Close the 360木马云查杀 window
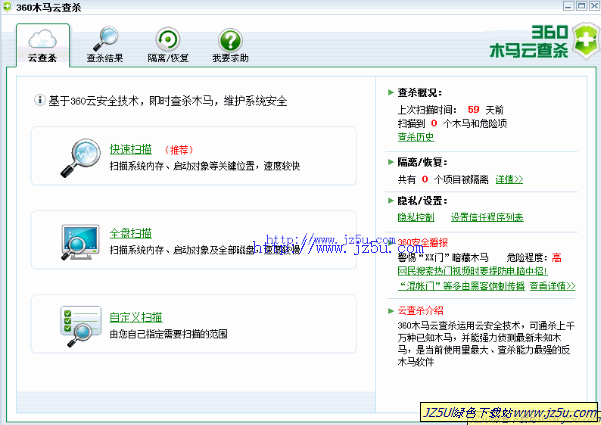601x425 pixels. pyautogui.click(x=594, y=6)
